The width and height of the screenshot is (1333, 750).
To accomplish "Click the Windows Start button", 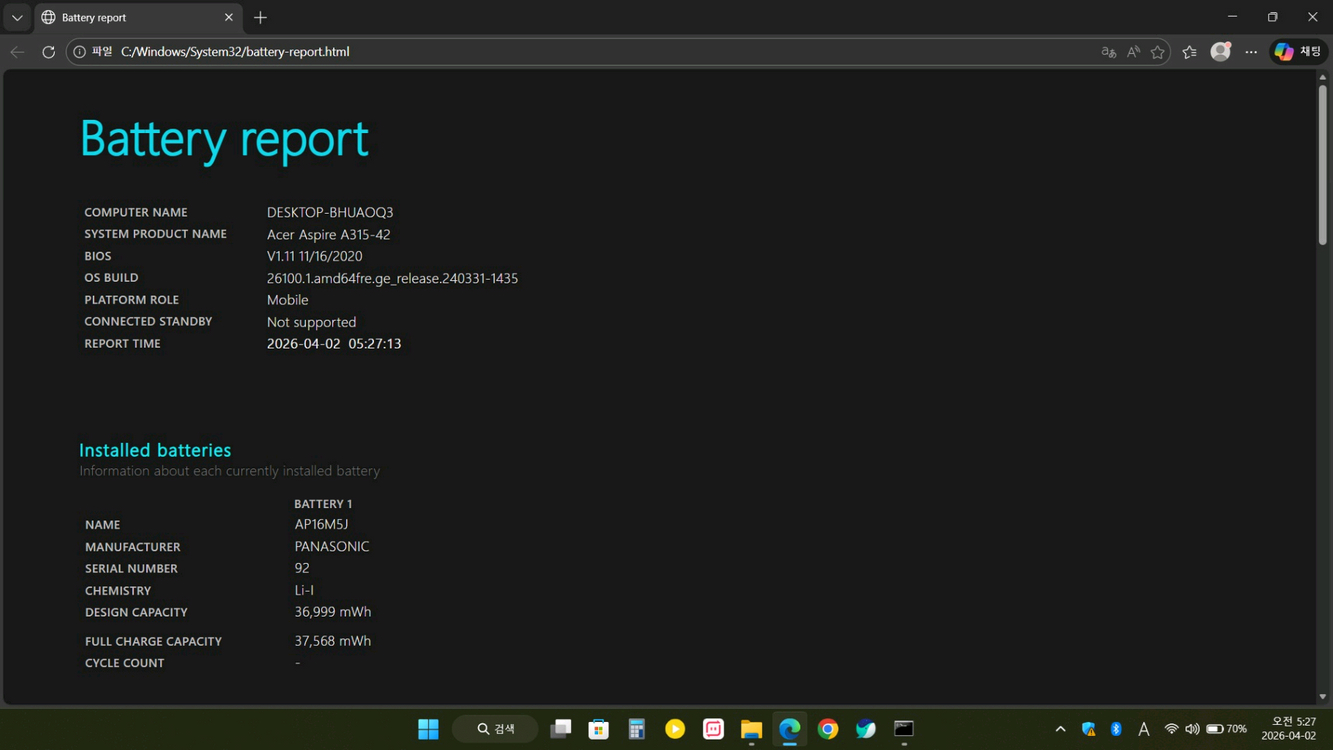I will click(428, 729).
